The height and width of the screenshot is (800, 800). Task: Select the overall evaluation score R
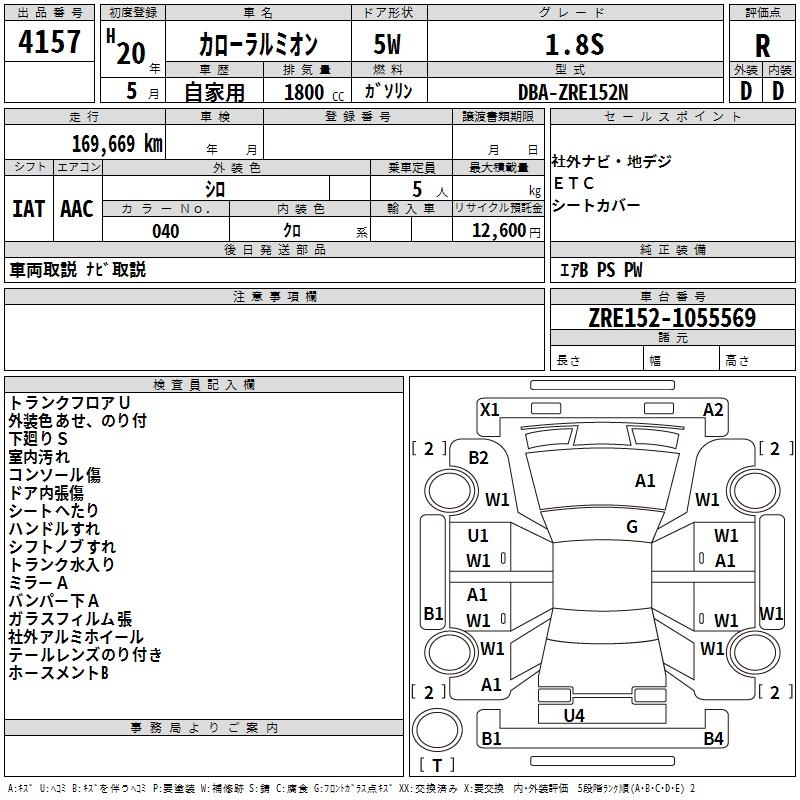coord(762,46)
